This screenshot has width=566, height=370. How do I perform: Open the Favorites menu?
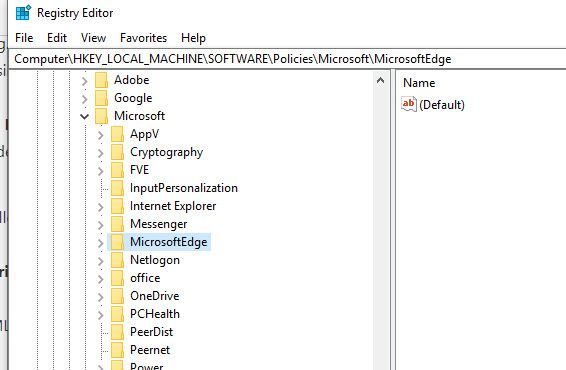[143, 38]
